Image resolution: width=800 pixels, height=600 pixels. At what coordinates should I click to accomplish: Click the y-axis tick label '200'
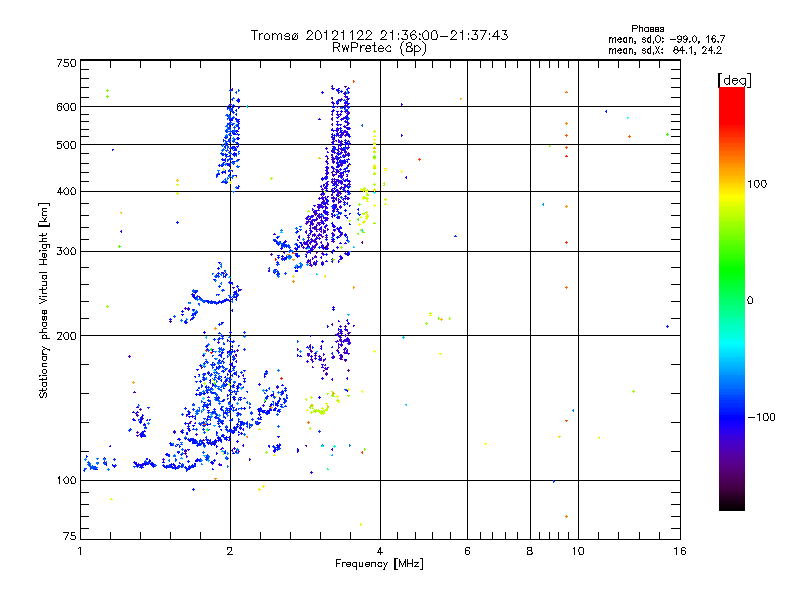pos(67,336)
